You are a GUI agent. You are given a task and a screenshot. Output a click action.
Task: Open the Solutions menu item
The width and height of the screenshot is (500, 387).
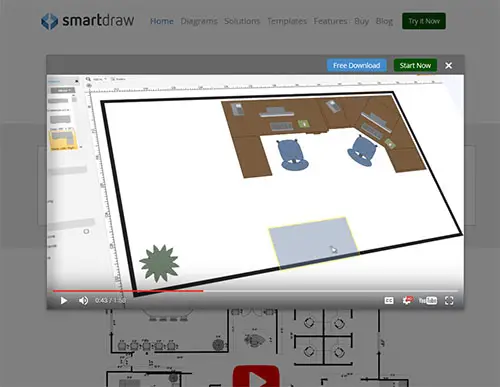coord(242,21)
